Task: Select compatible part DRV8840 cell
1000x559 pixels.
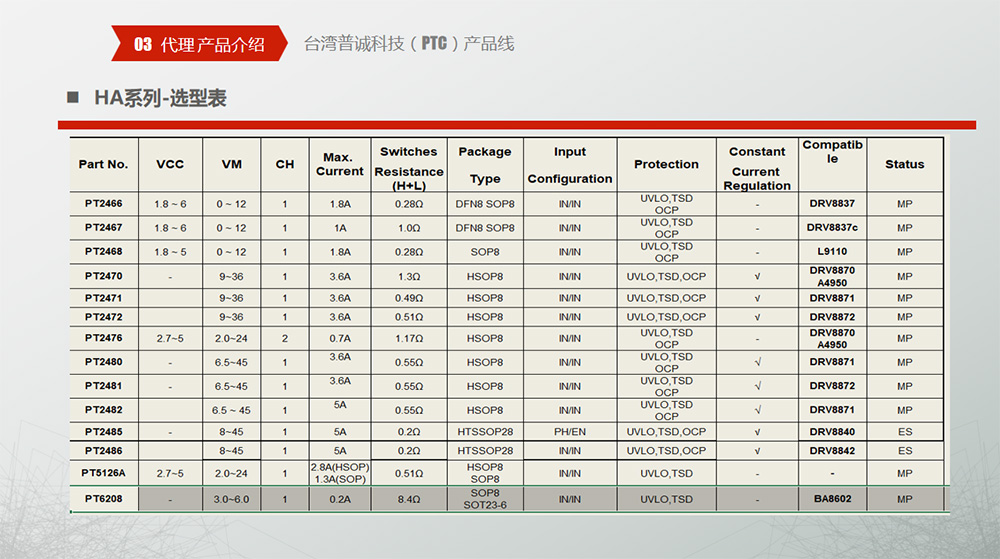Action: [x=832, y=432]
